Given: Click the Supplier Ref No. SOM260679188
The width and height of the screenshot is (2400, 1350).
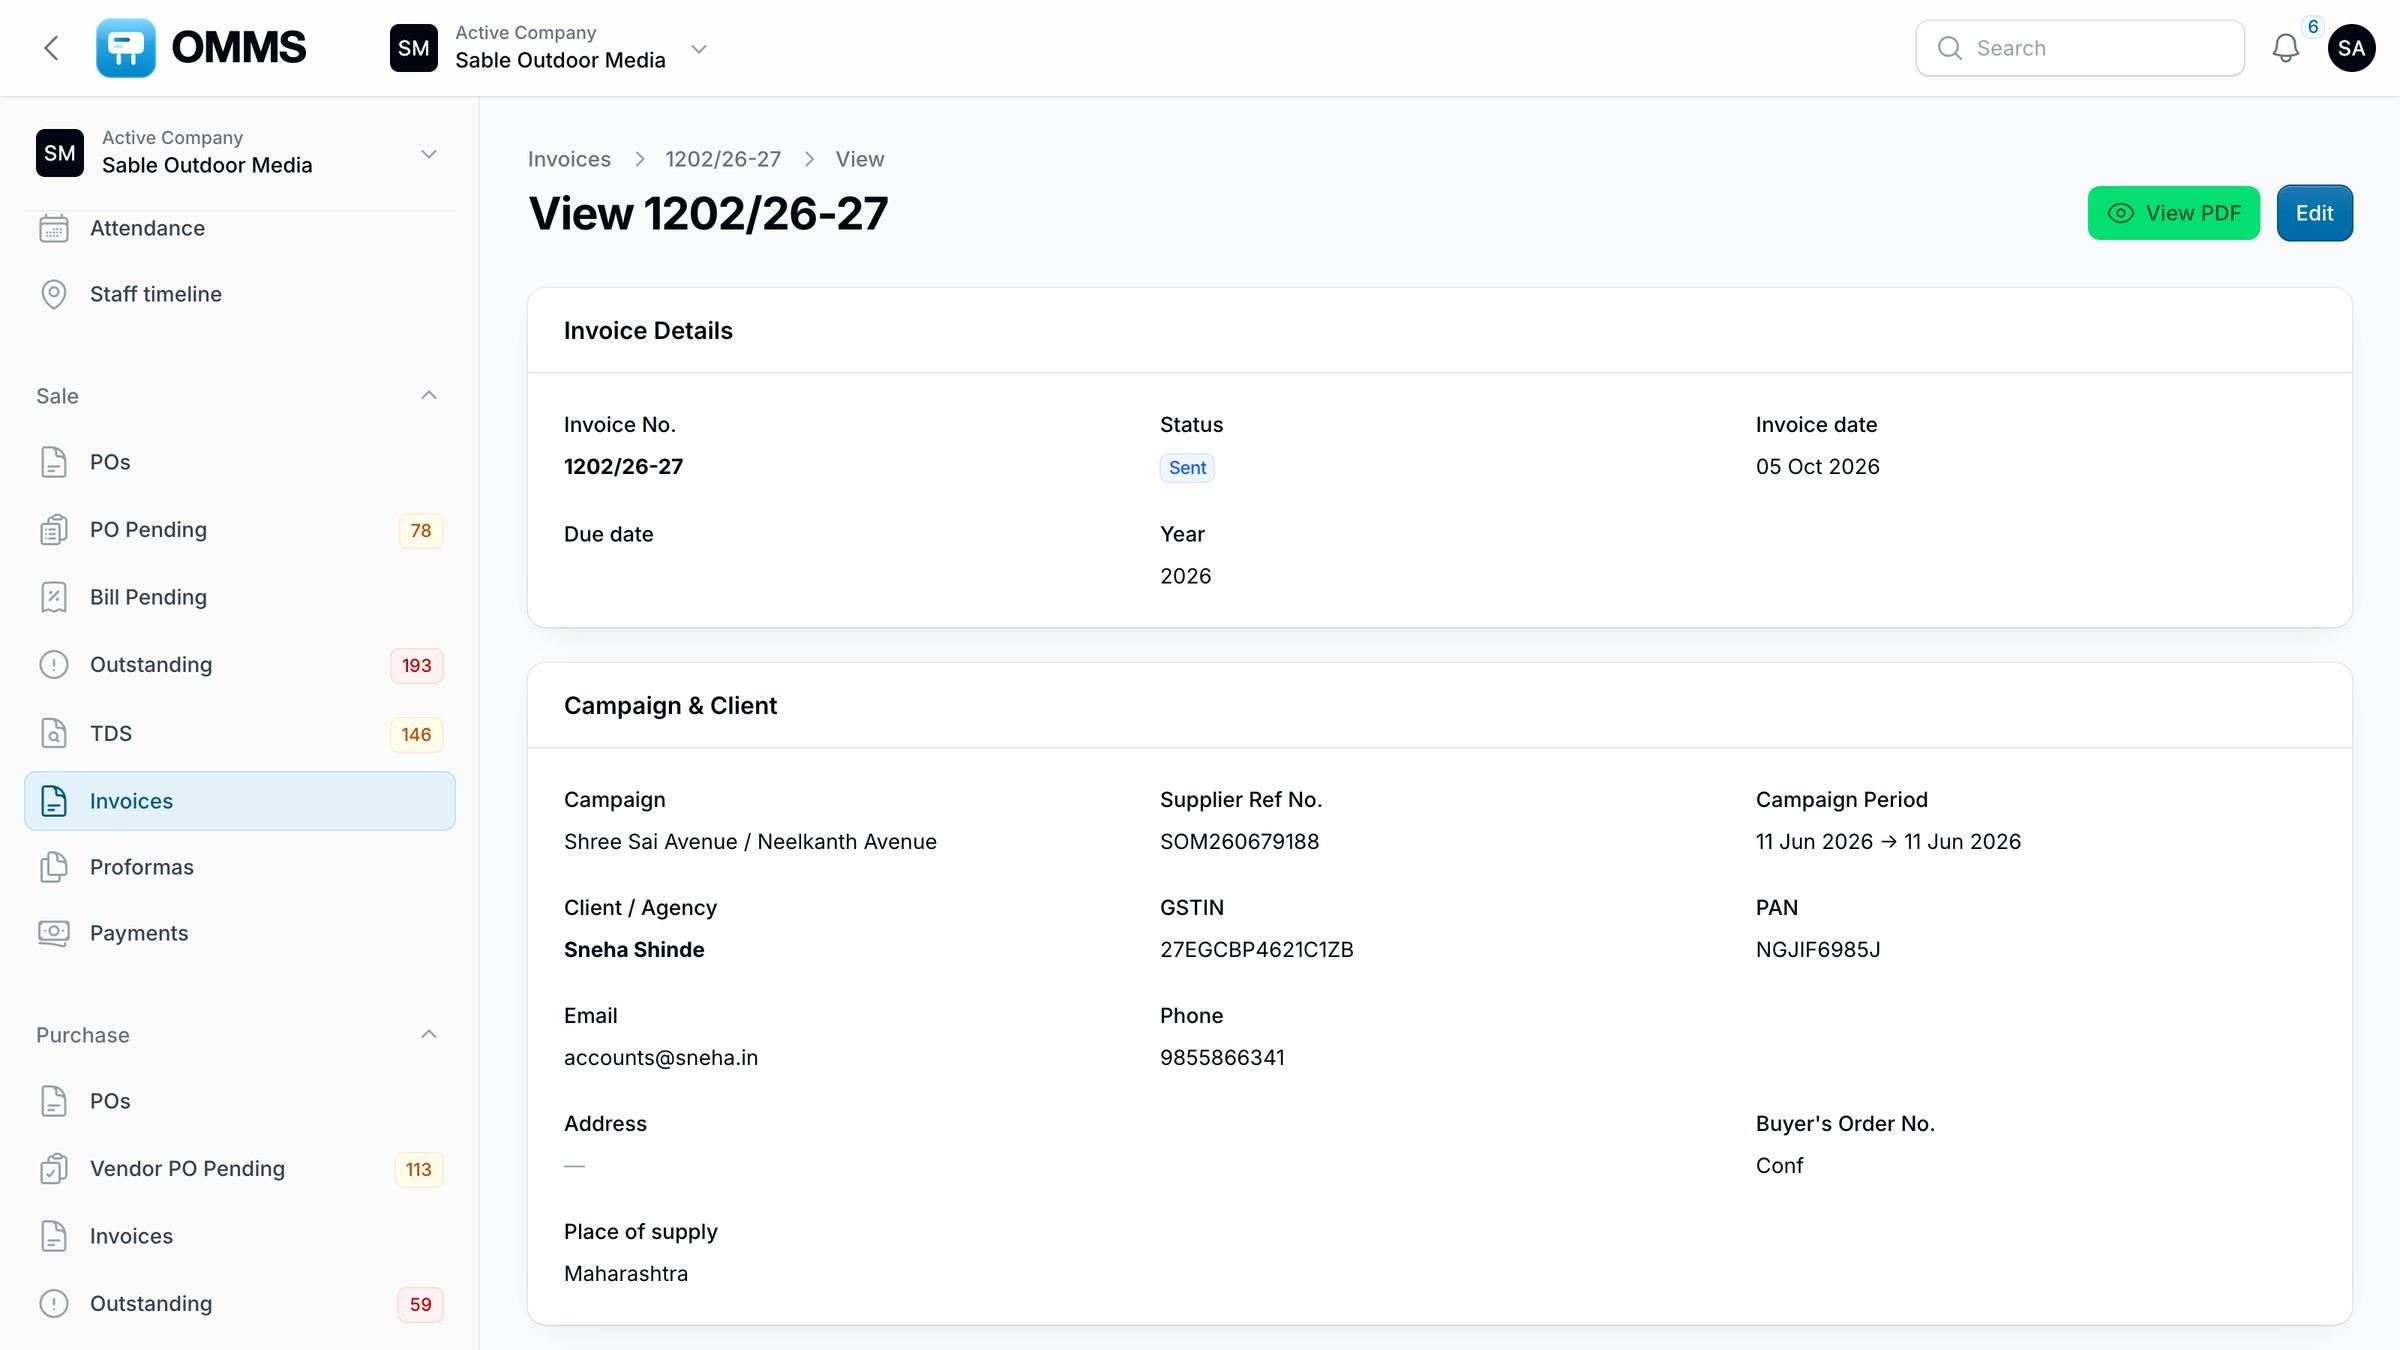Looking at the screenshot, I should click(1240, 842).
